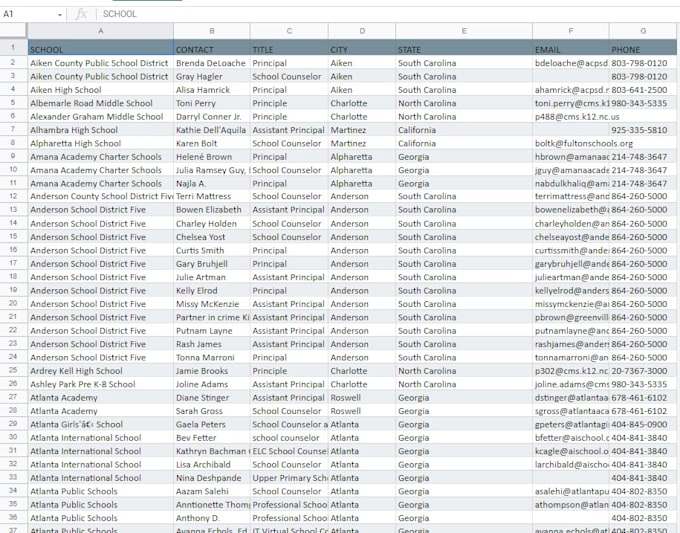Click the select-all corner box

[13, 31]
